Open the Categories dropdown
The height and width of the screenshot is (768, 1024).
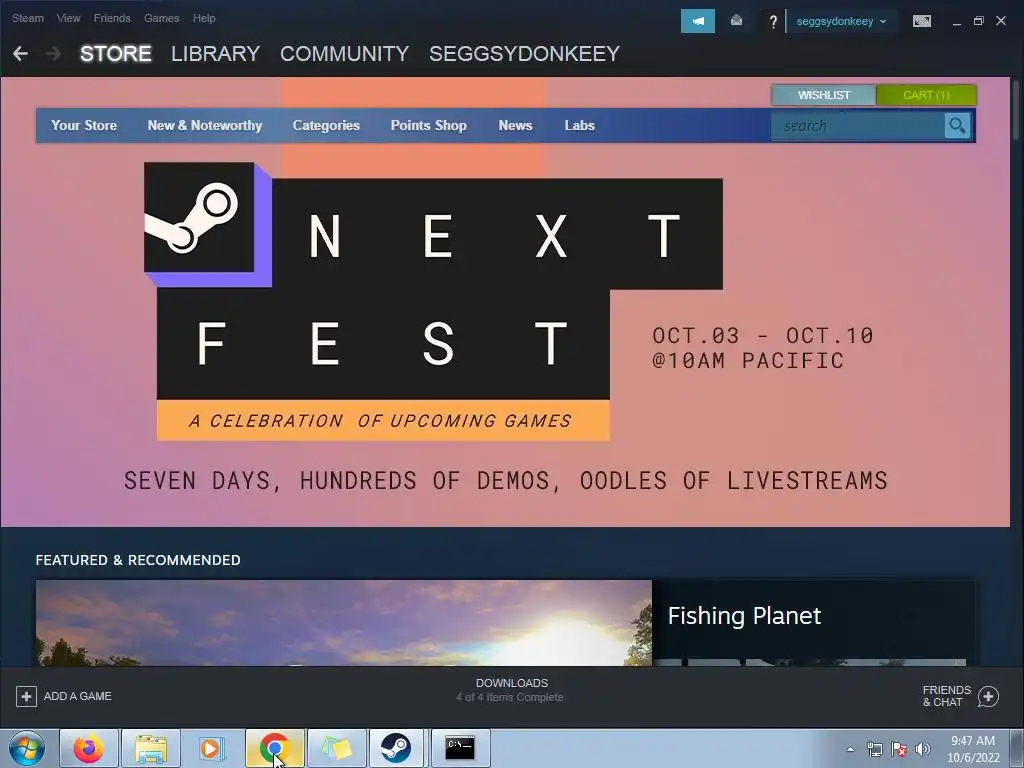(326, 125)
